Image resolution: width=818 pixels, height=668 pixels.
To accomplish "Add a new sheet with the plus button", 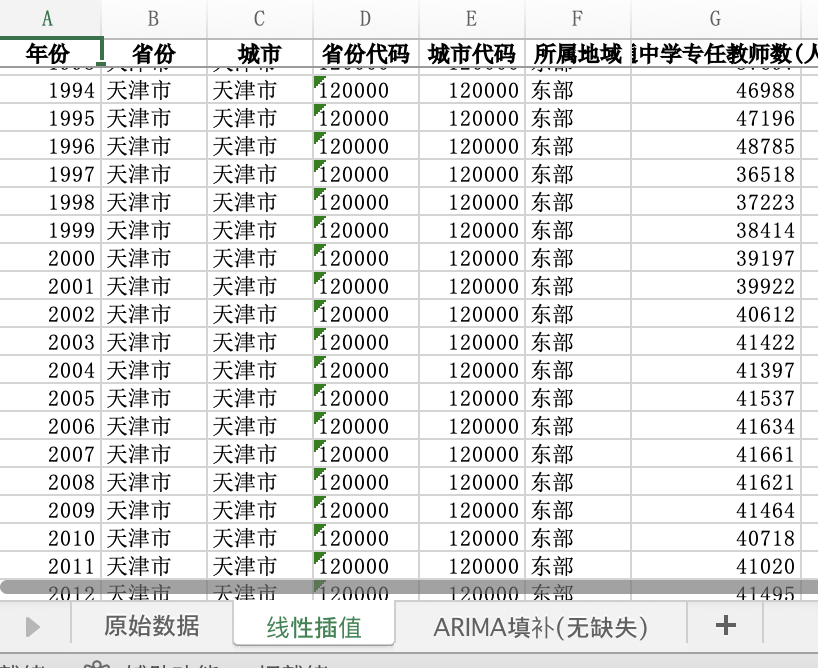I will (x=726, y=625).
